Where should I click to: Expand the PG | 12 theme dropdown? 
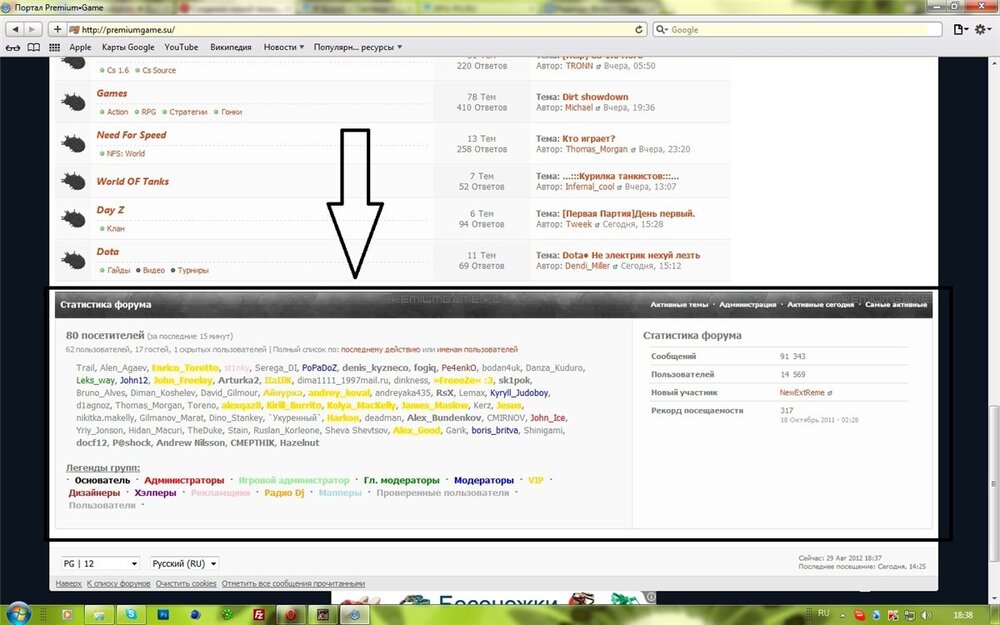[100, 563]
